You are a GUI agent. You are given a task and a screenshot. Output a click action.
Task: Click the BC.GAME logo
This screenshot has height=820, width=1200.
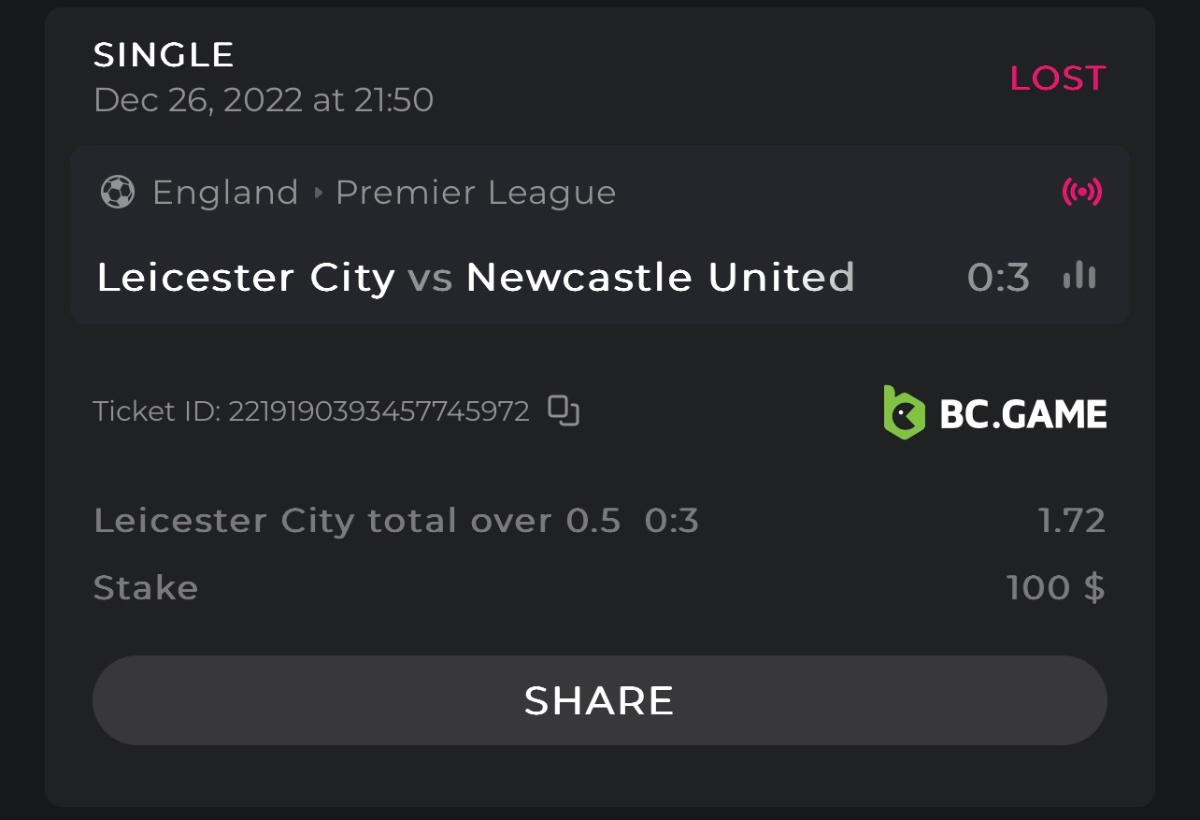click(995, 413)
